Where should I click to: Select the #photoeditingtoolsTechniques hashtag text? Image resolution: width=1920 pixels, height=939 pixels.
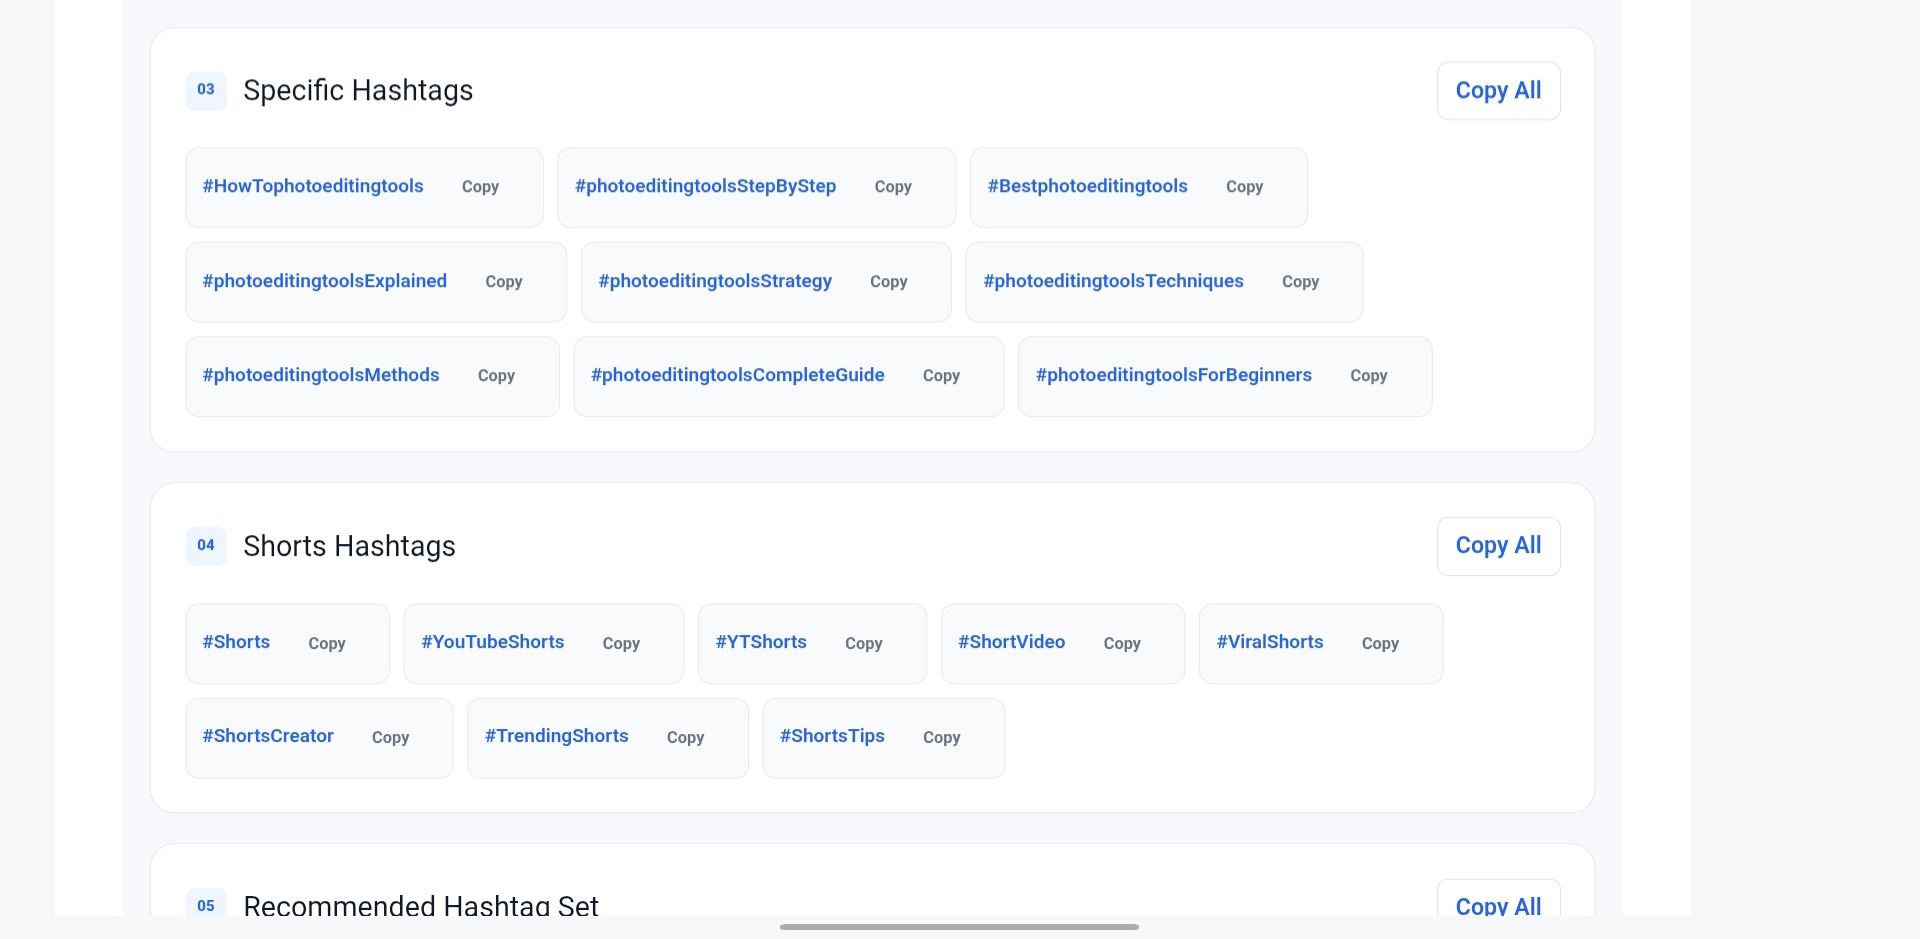(x=1113, y=281)
